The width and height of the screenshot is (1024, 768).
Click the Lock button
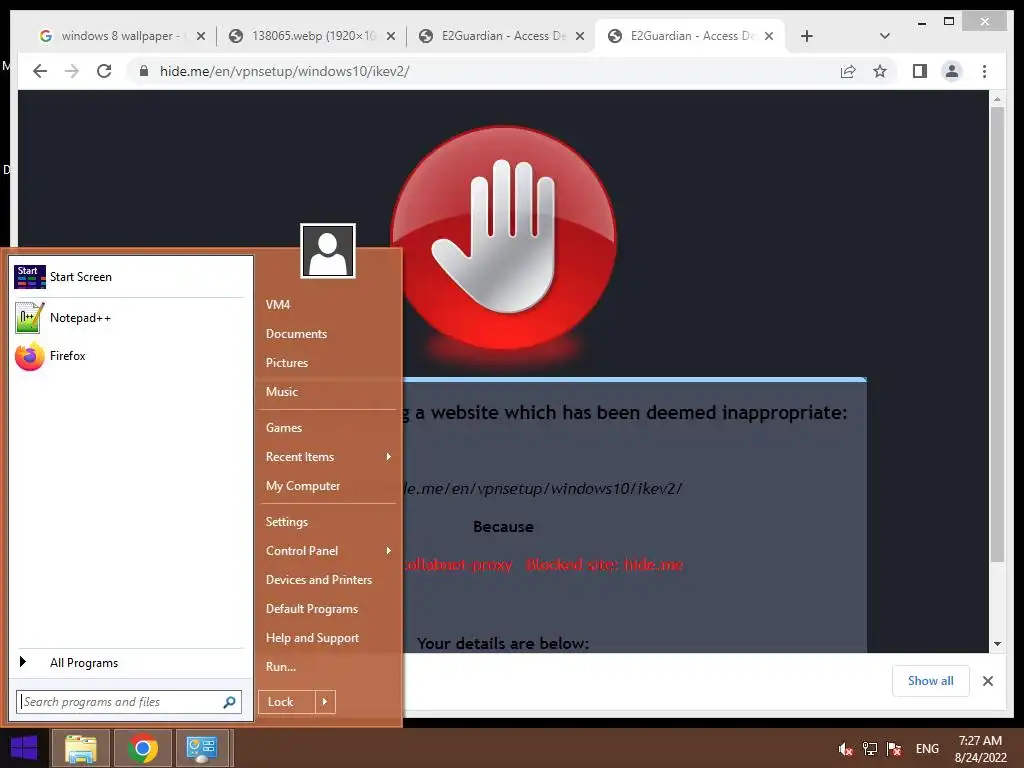pyautogui.click(x=287, y=702)
